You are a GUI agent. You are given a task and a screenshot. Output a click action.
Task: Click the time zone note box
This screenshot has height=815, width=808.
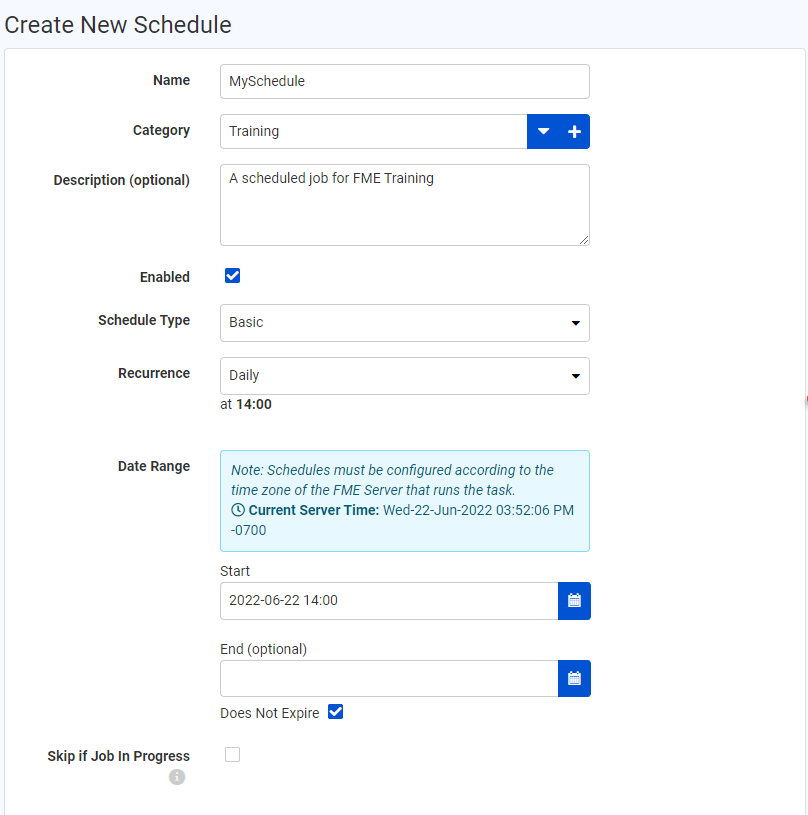pyautogui.click(x=404, y=500)
